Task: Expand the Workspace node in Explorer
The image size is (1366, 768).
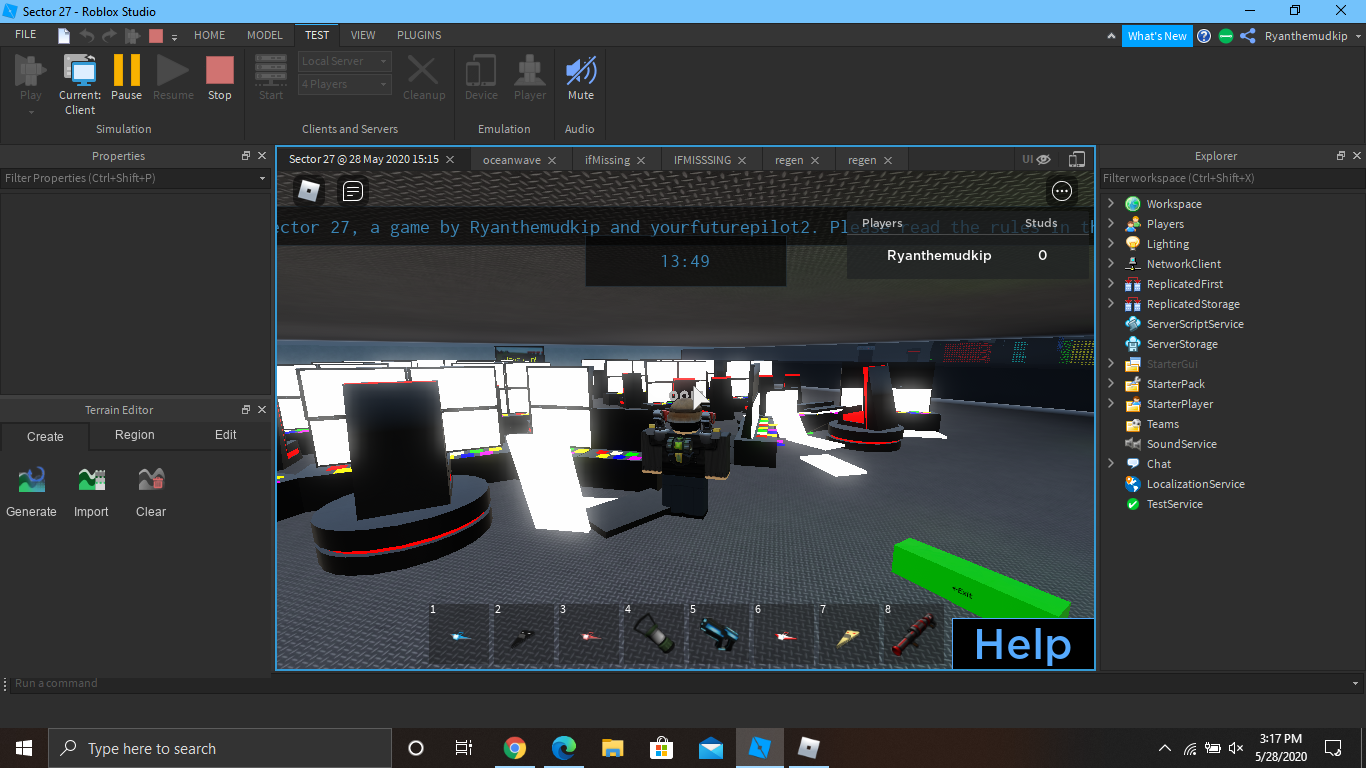Action: 1111,204
